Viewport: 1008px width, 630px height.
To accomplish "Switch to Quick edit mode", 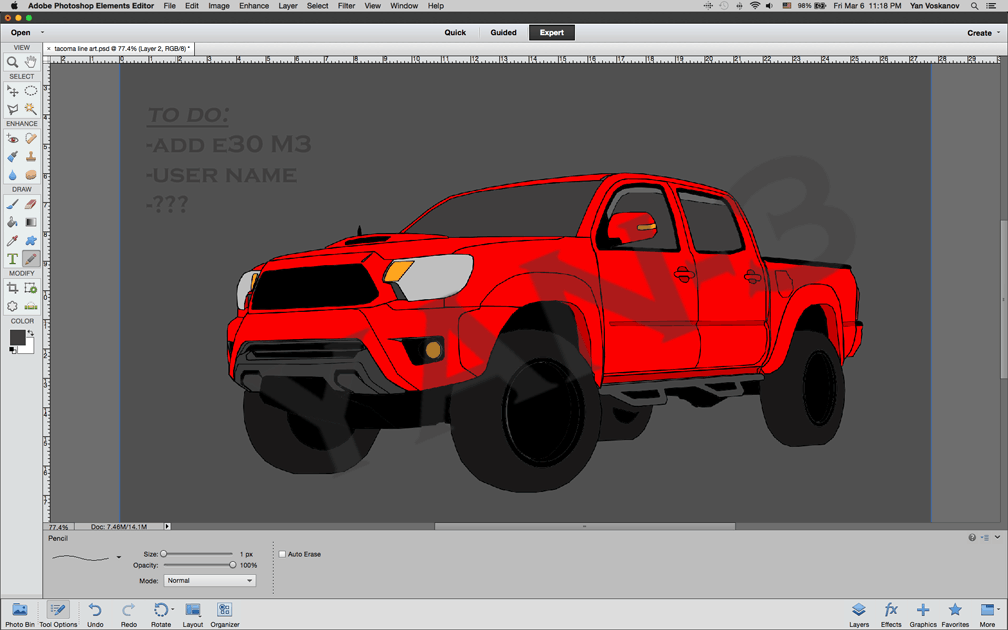I will point(455,33).
